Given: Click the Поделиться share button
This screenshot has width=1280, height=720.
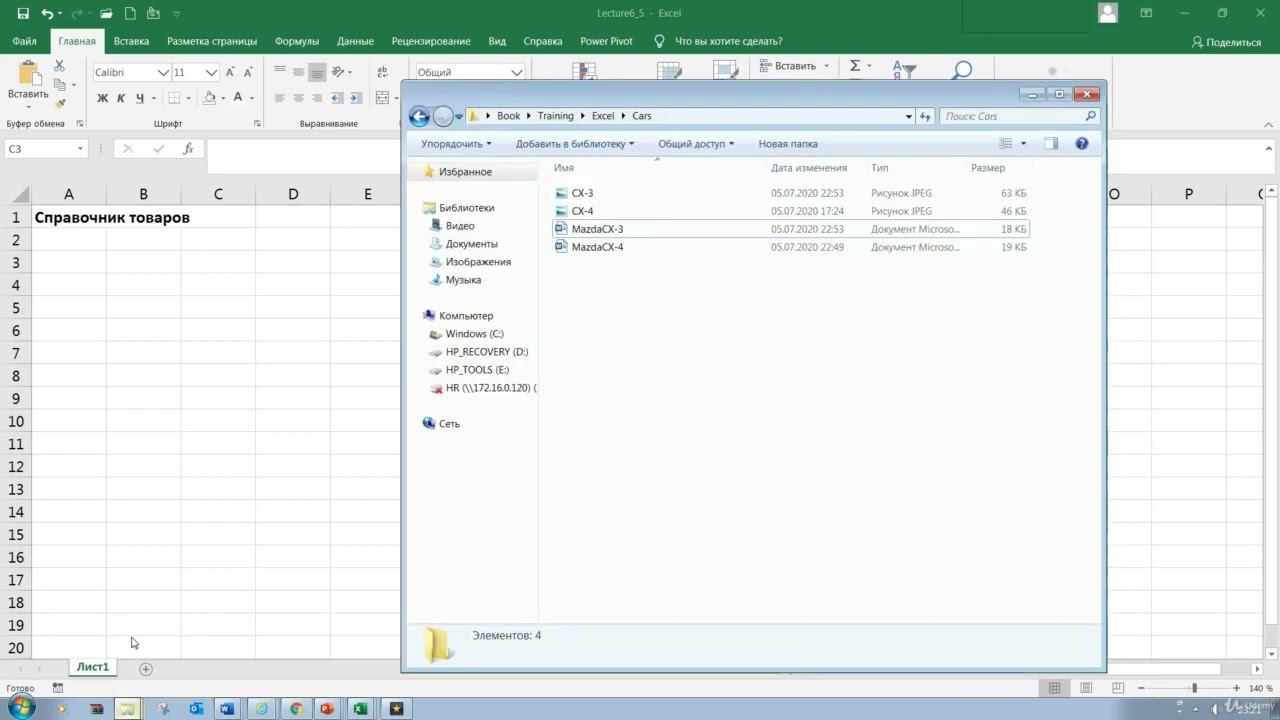Looking at the screenshot, I should [x=1226, y=42].
